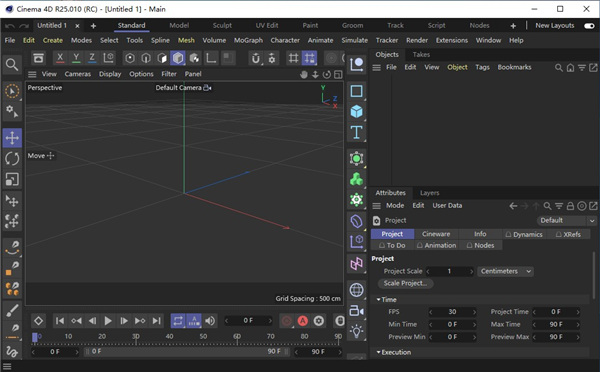Screen dimensions: 600x372
Task: Click the Attributes panel vertical scrollbar
Action: pyautogui.click(x=594, y=276)
